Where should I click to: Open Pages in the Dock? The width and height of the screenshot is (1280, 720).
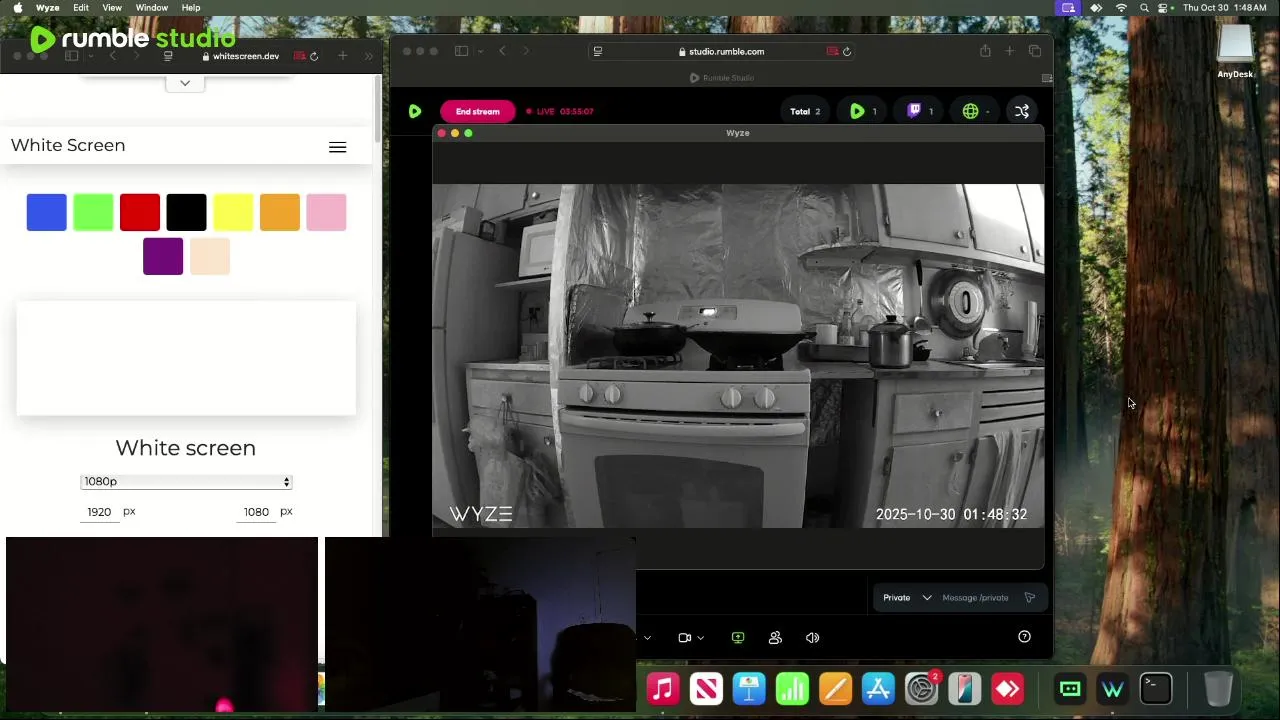coord(835,689)
